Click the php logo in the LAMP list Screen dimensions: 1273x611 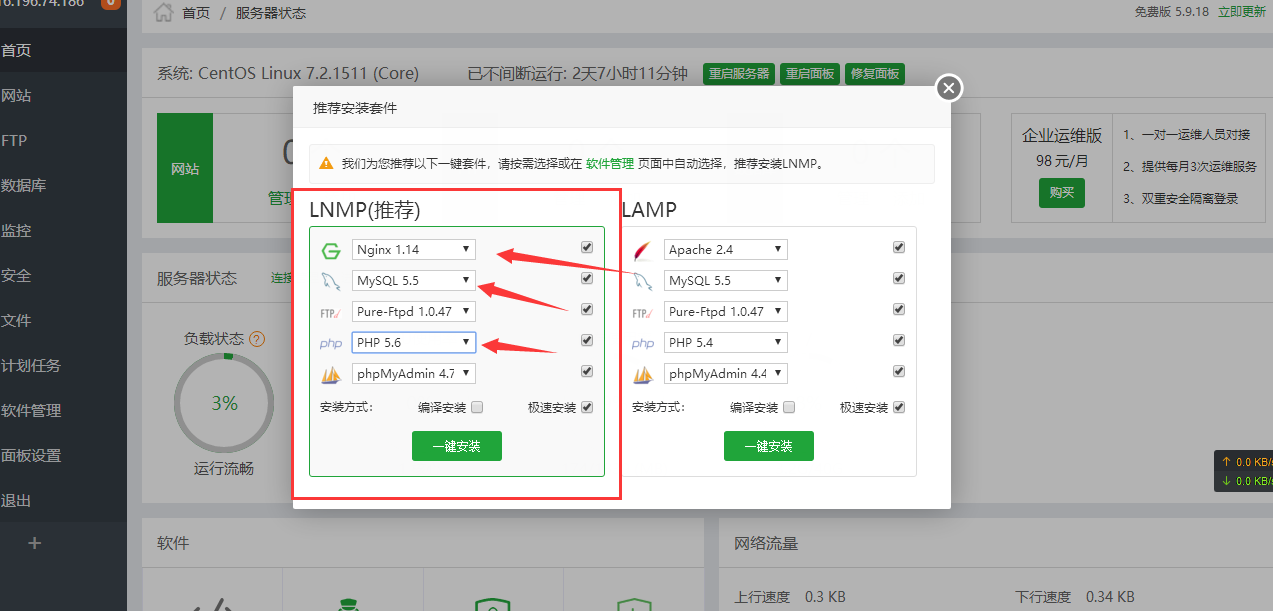[x=643, y=343]
